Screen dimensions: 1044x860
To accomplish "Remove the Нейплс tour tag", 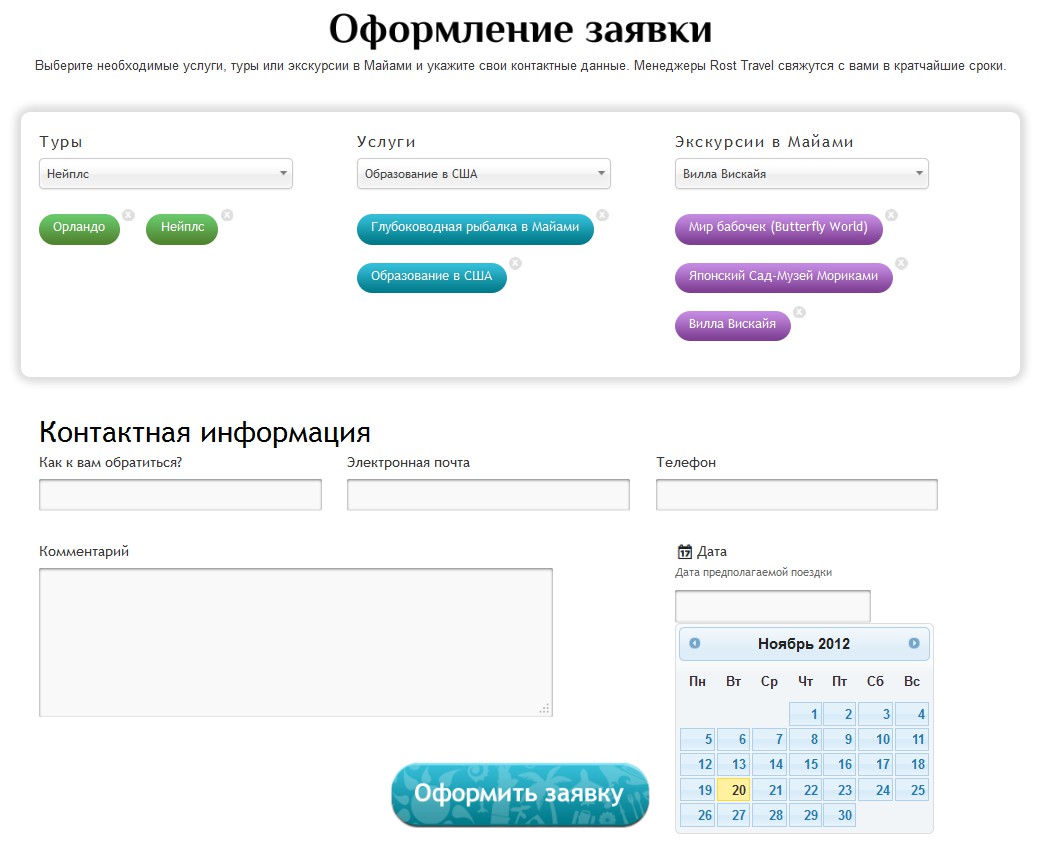I will point(227,215).
